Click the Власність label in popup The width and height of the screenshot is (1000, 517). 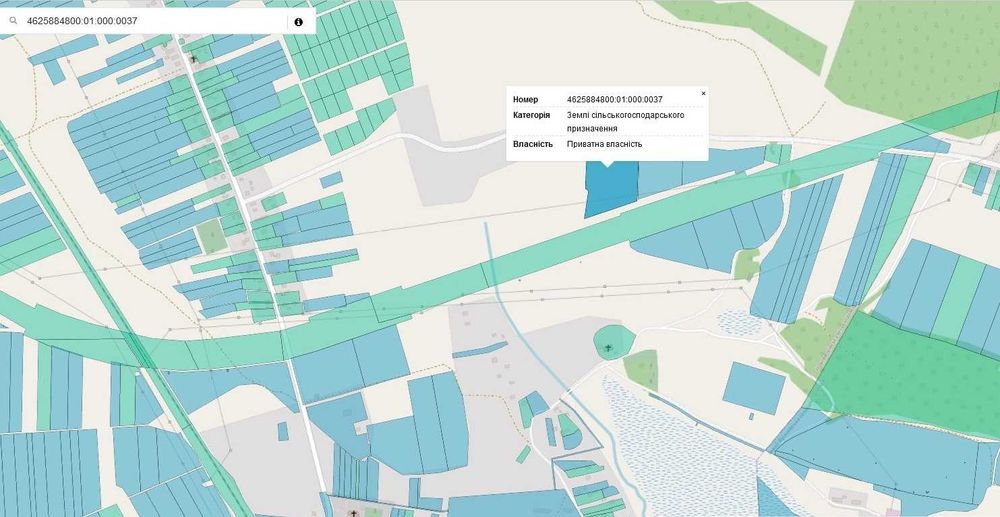pyautogui.click(x=533, y=144)
